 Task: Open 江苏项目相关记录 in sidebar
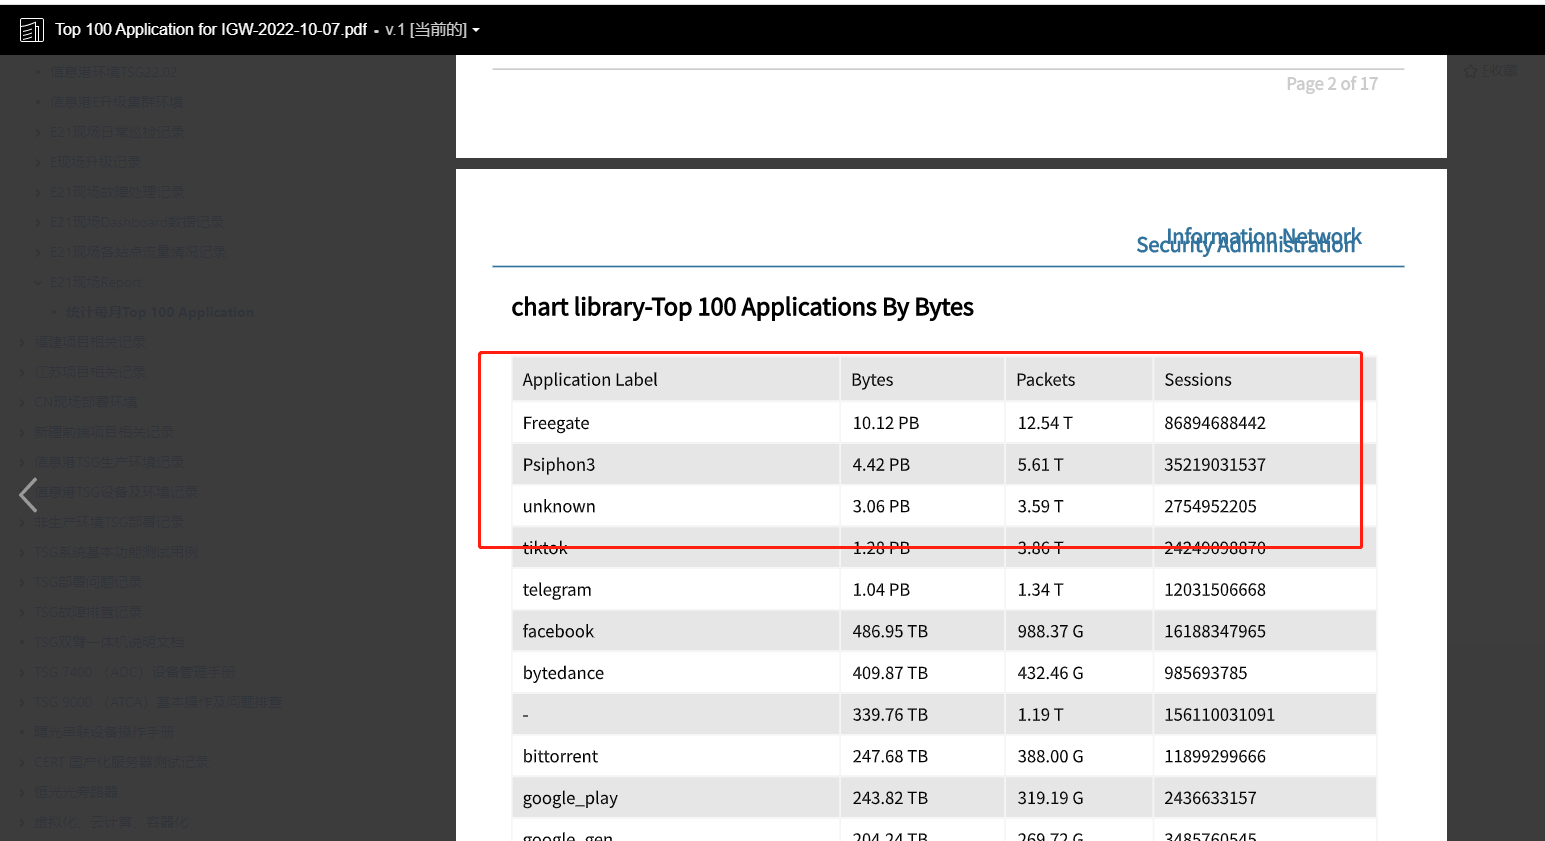[90, 372]
